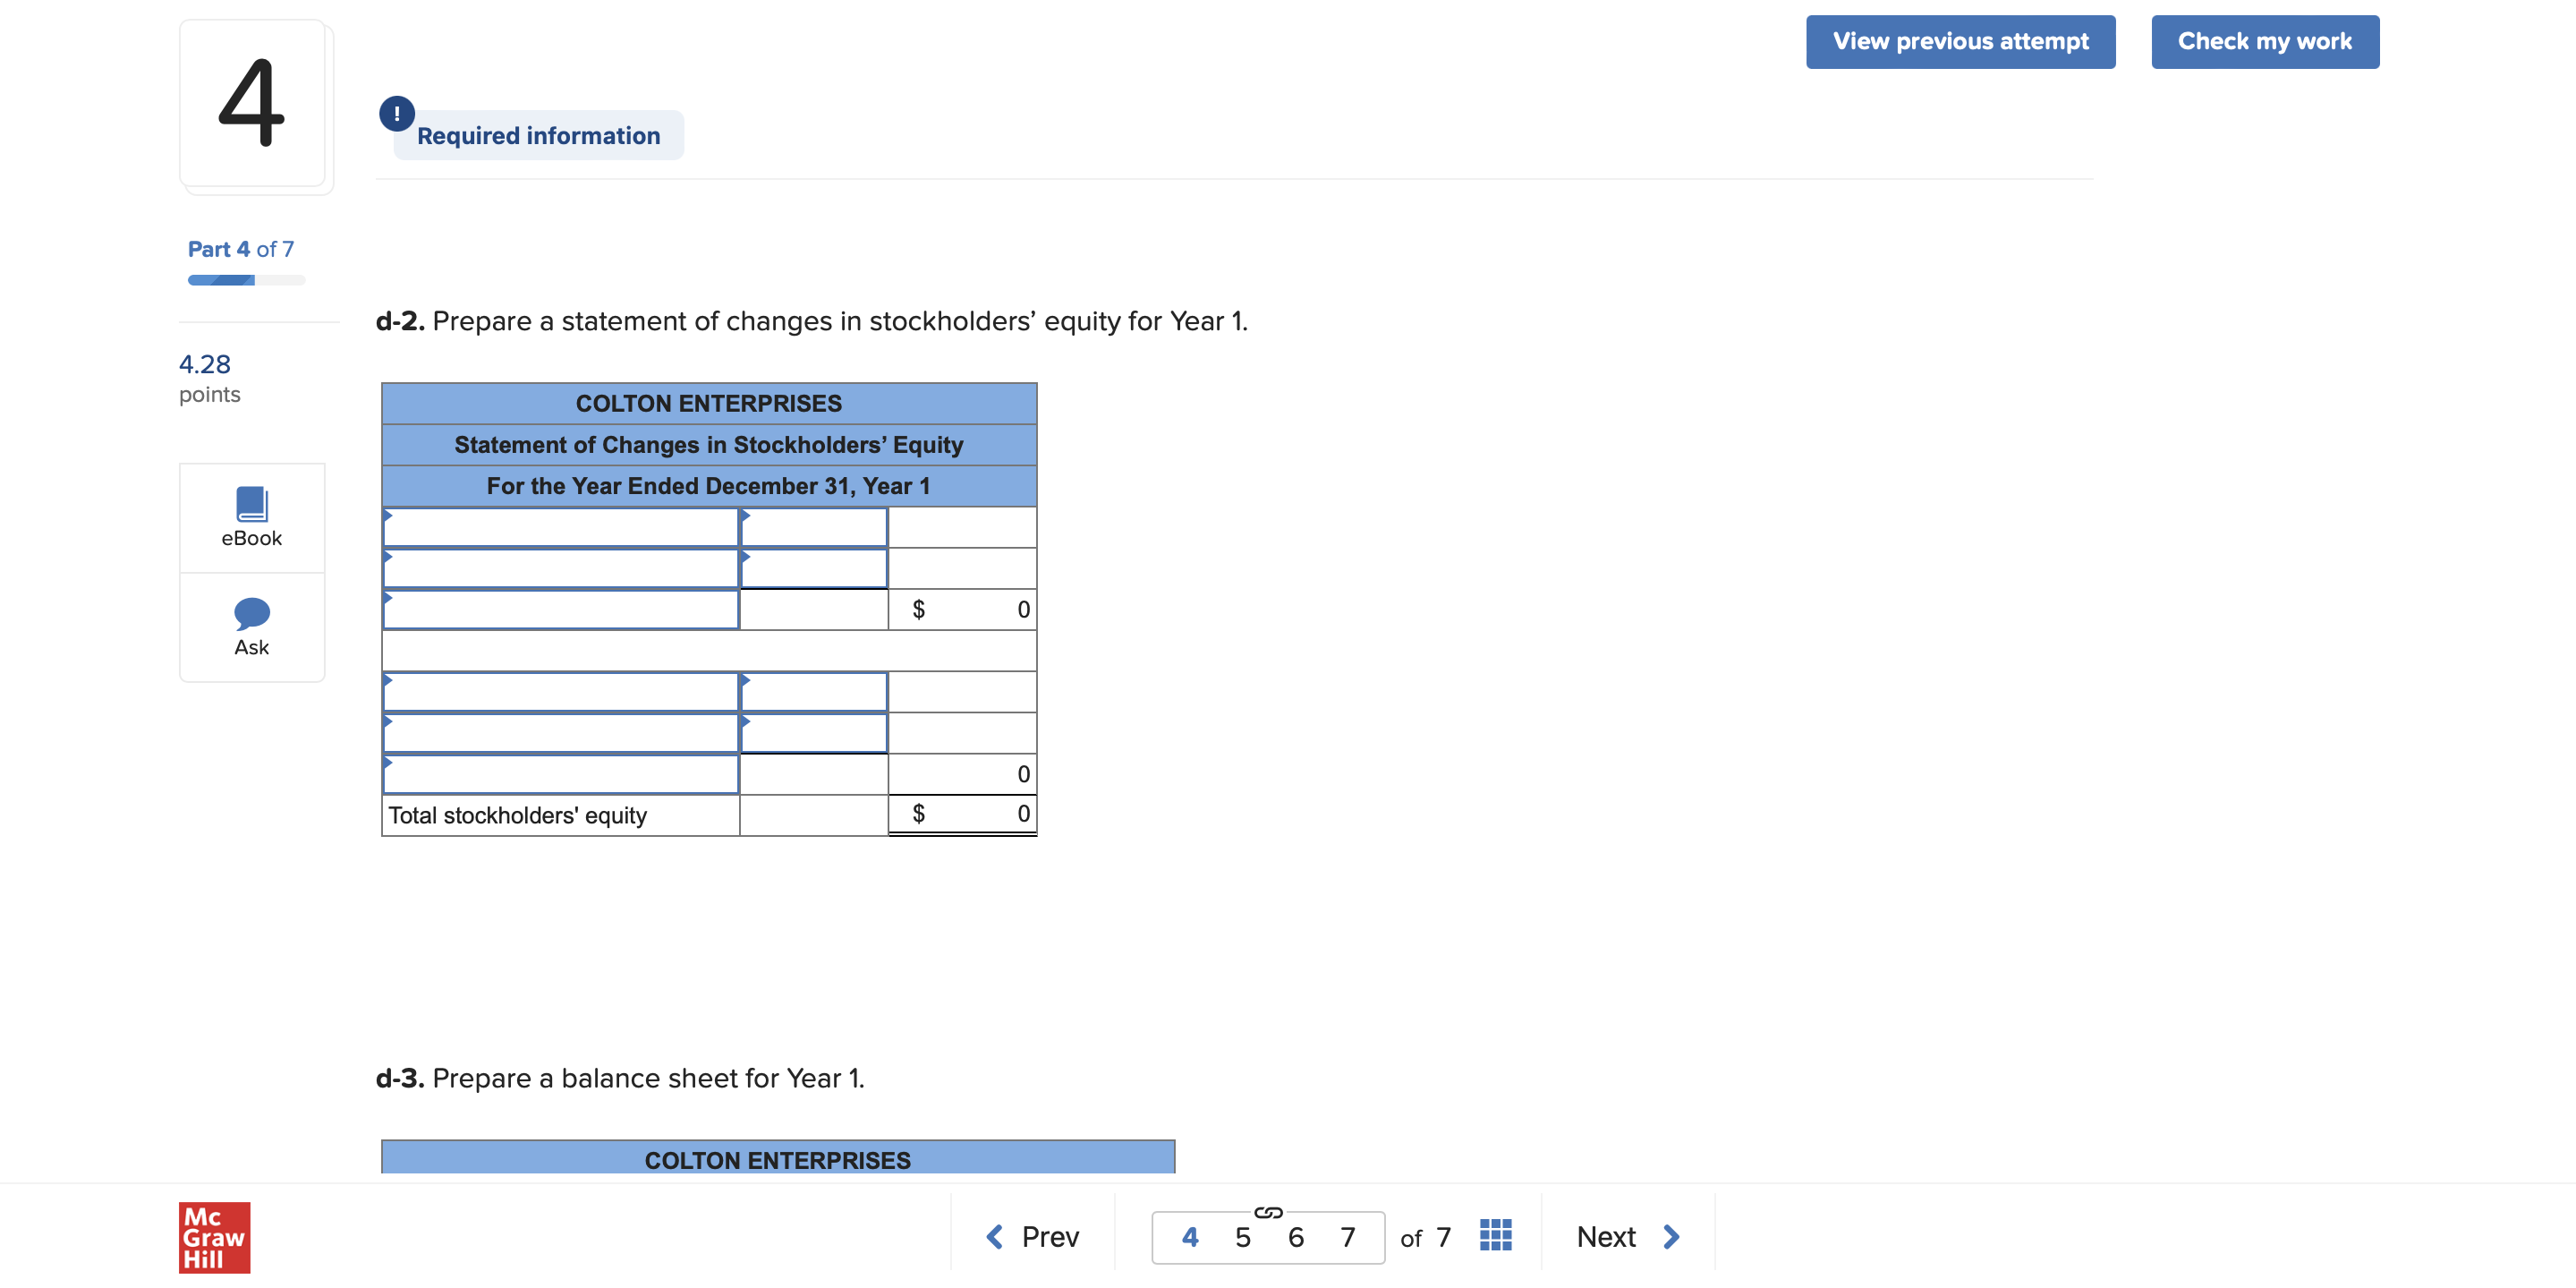Jump to question part 5
The height and width of the screenshot is (1288, 2576).
coord(1242,1237)
